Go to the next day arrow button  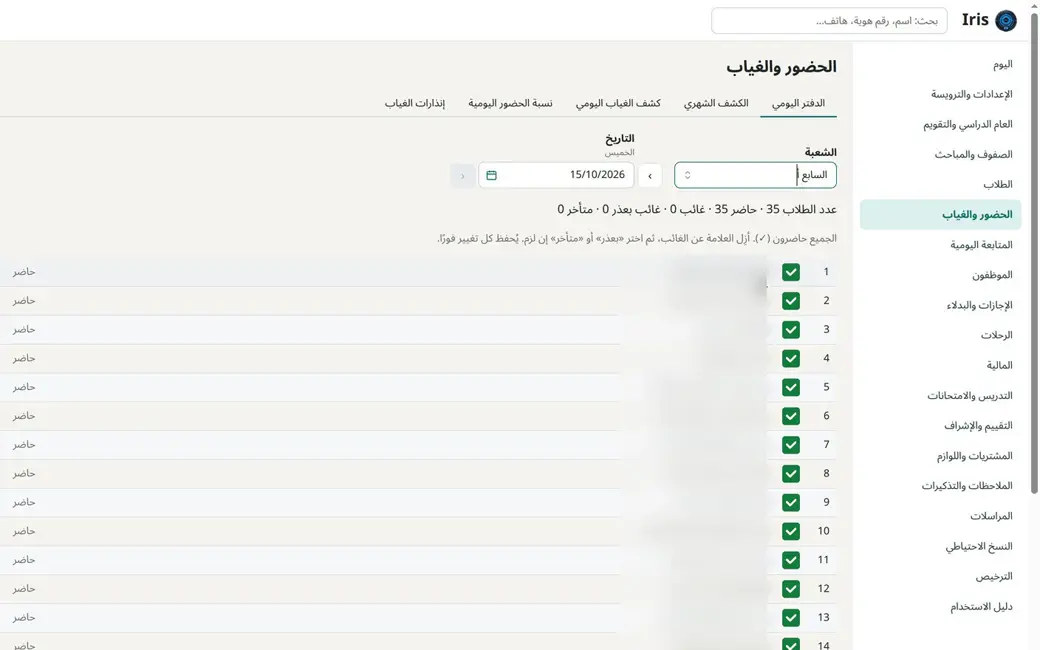[650, 176]
